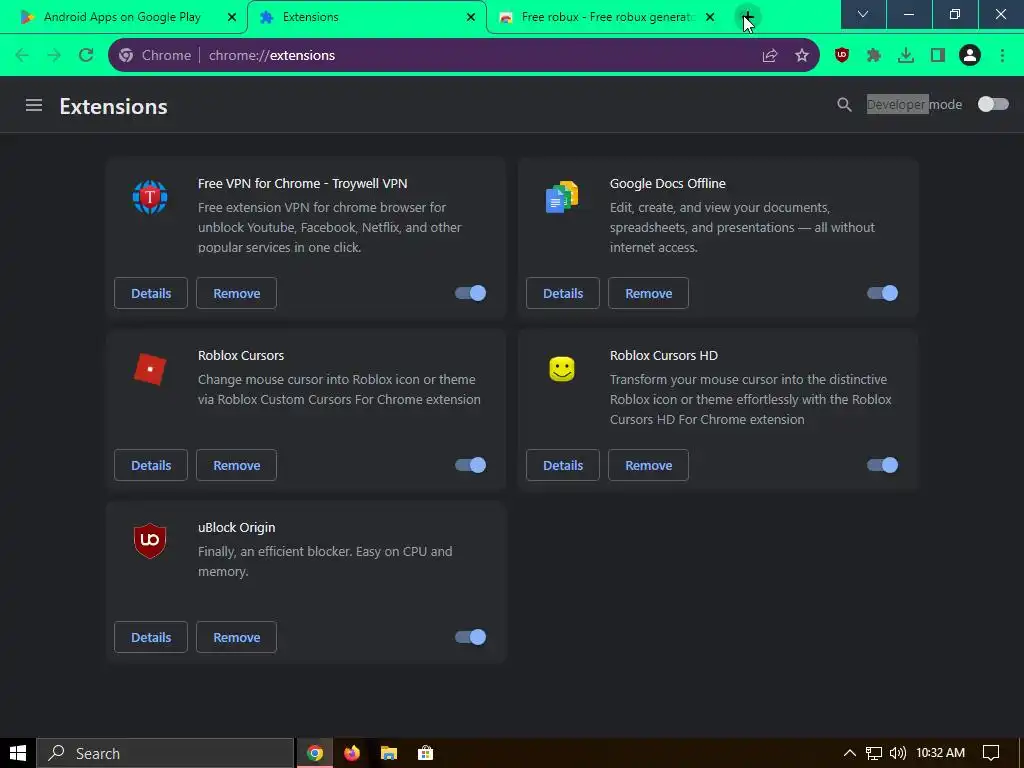Viewport: 1024px width, 768px height.
Task: Click the uBlock Origin shield card icon
Action: point(150,541)
